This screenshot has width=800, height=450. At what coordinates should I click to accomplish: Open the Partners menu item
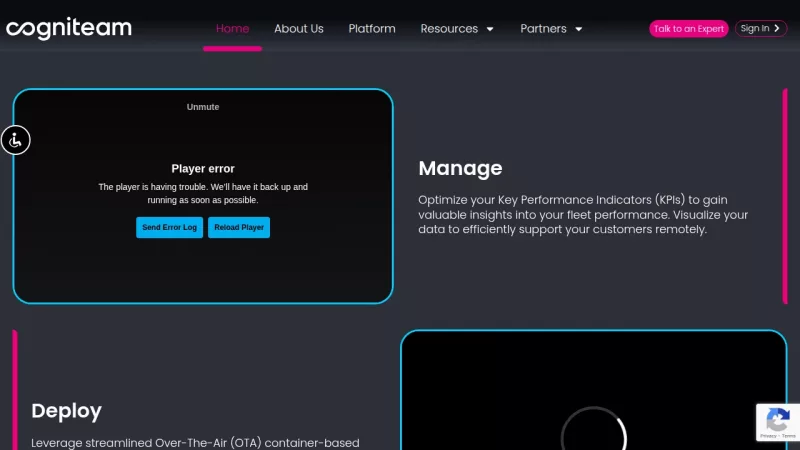point(543,29)
